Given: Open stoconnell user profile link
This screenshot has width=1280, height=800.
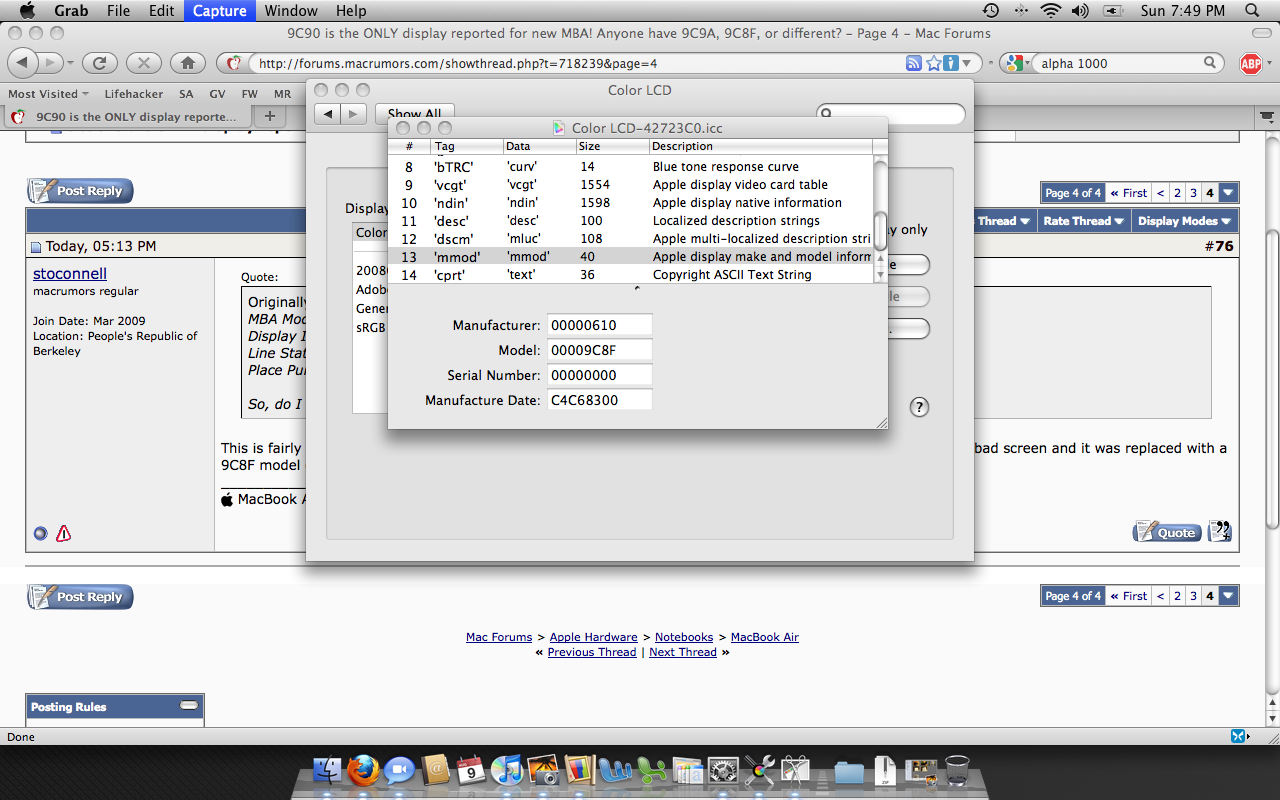Looking at the screenshot, I should click(70, 273).
